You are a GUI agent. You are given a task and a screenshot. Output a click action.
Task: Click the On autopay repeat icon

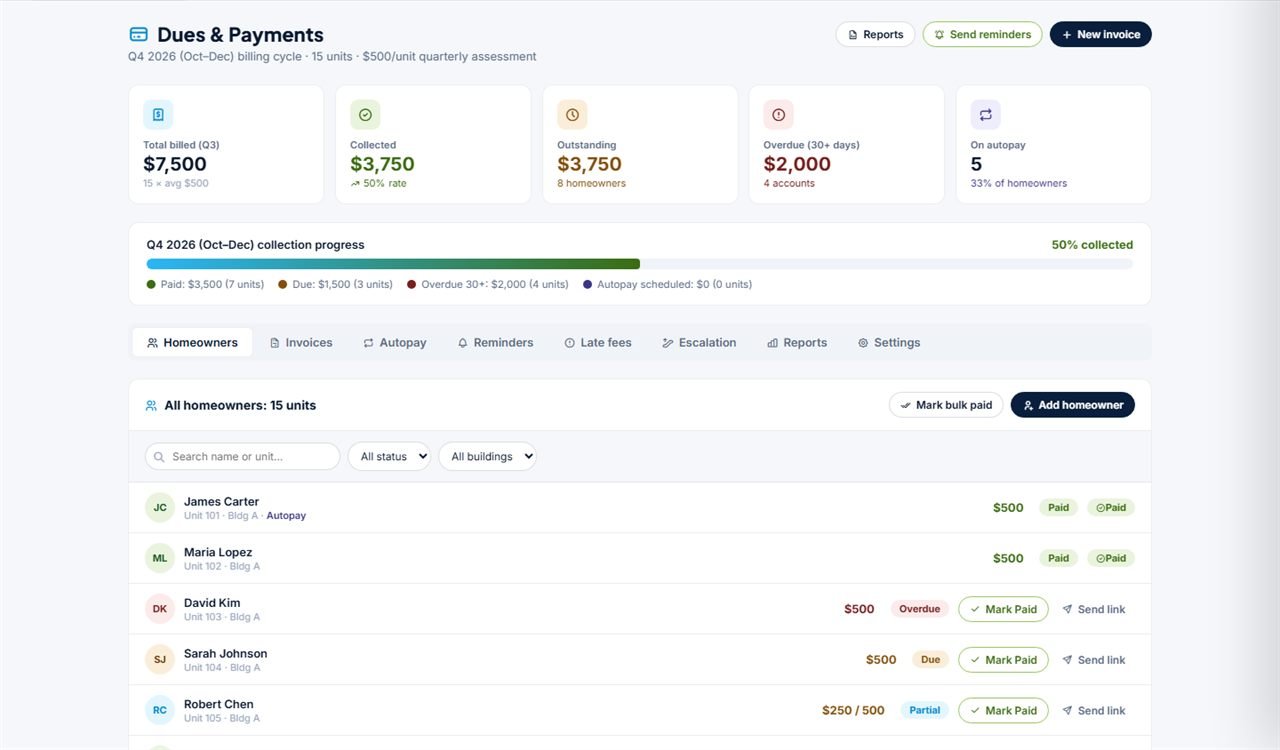(x=985, y=115)
